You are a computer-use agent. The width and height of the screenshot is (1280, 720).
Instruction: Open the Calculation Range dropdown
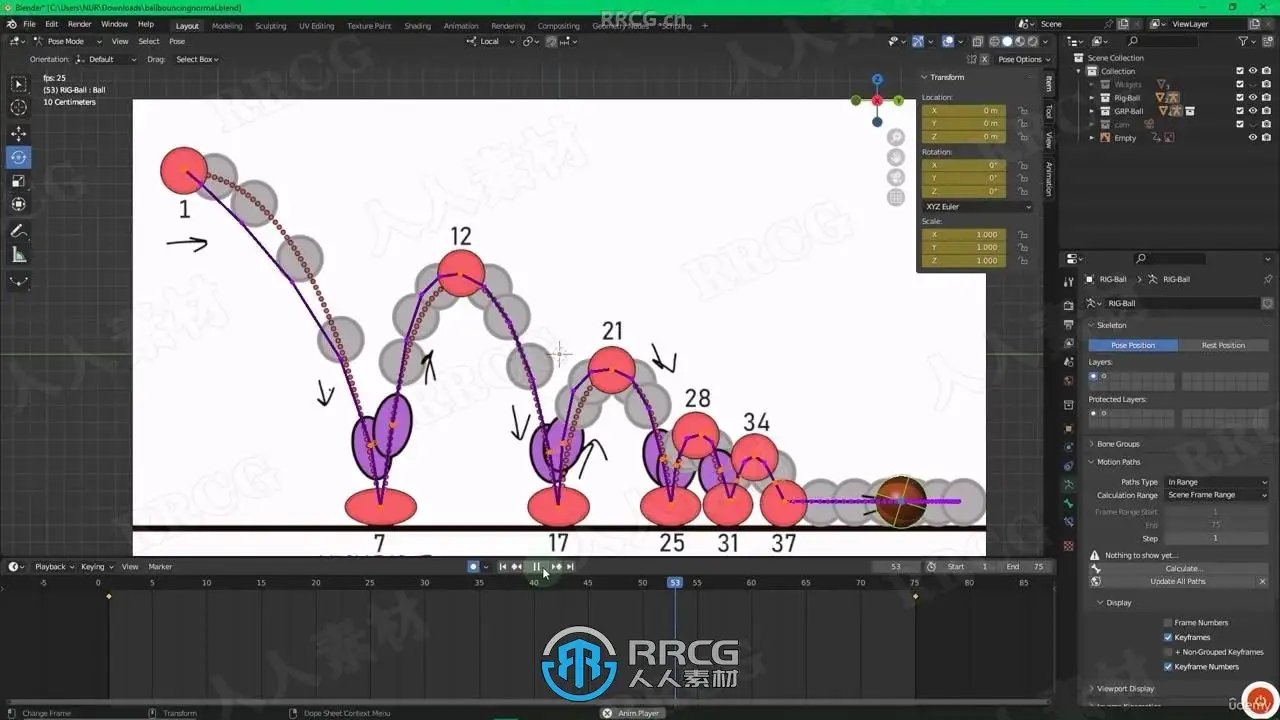coord(1217,495)
